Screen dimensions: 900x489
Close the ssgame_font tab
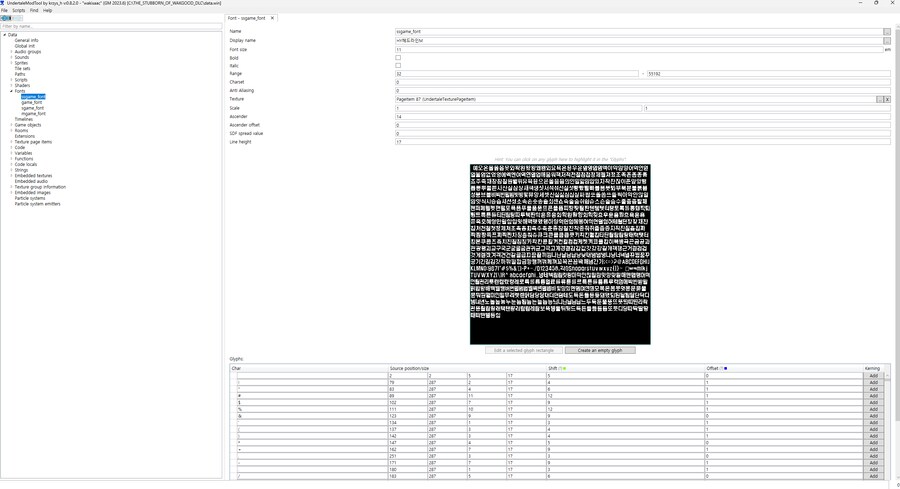273,18
